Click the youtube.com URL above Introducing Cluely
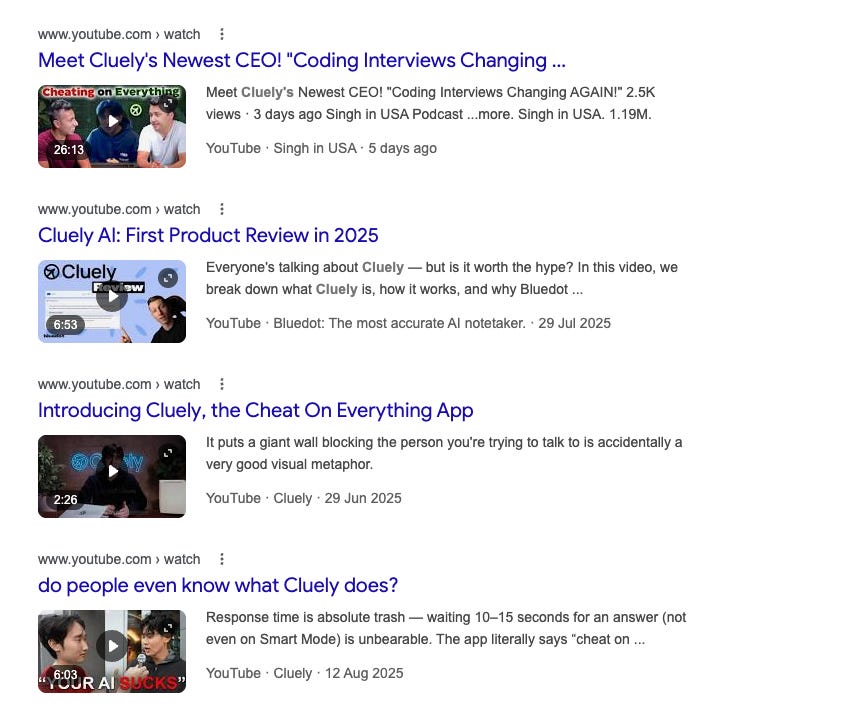This screenshot has height=719, width=846. pyautogui.click(x=119, y=385)
